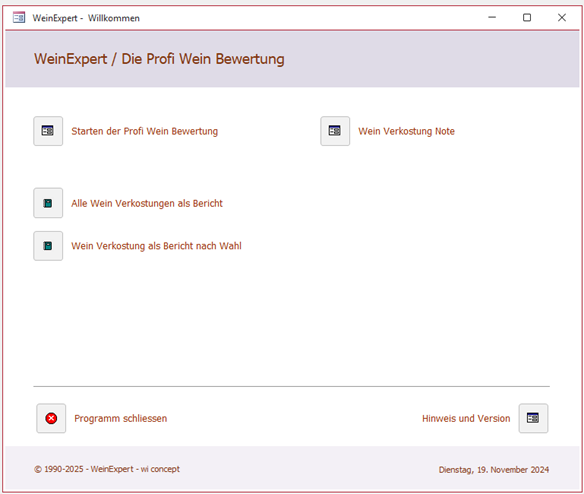Click the date 'Dienstag, 19. November 2024'

pyautogui.click(x=494, y=470)
